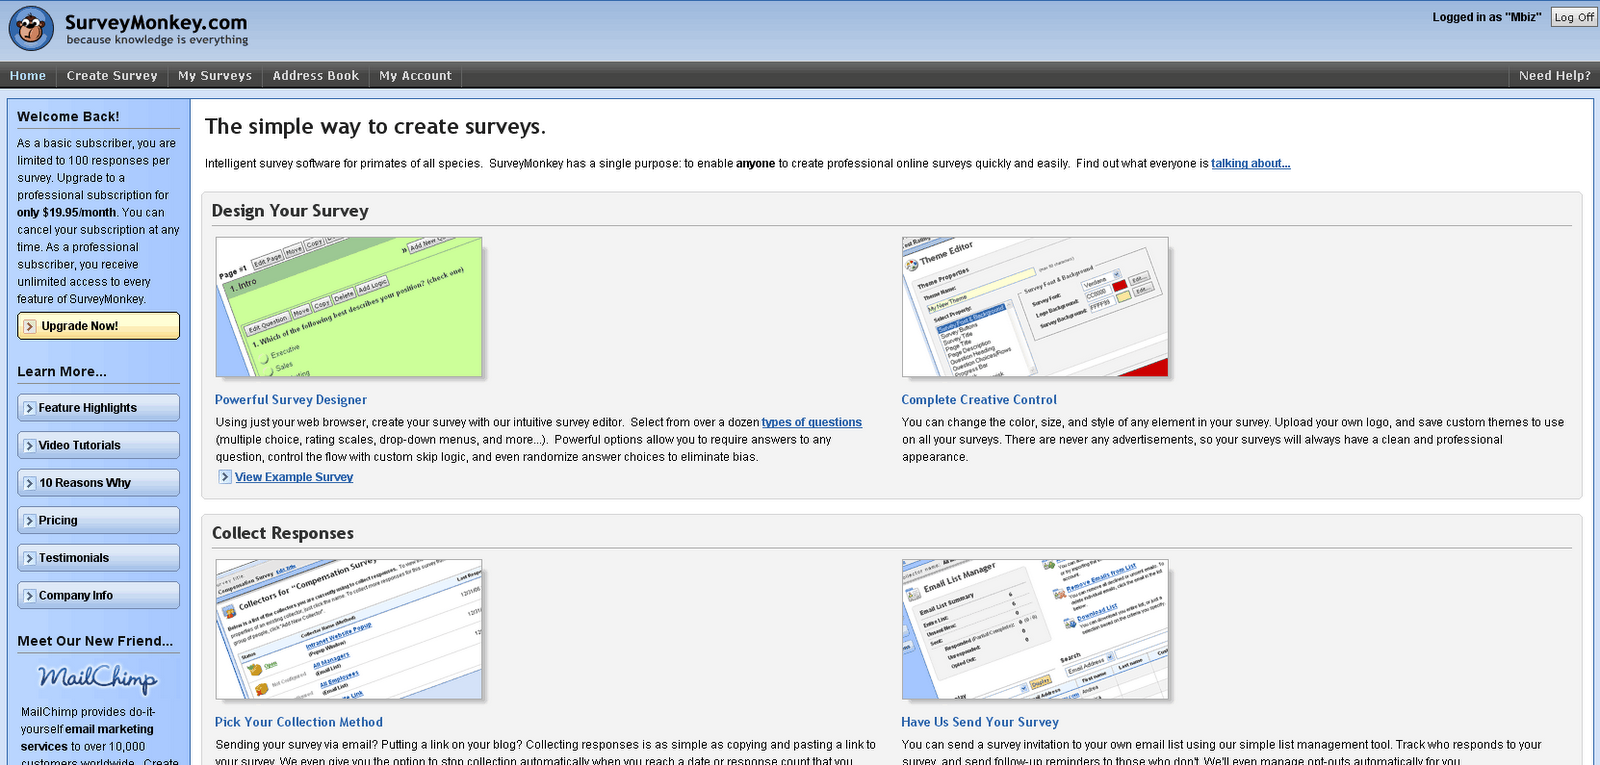Open View Example Survey link
Screen dimensions: 1600x765
pyautogui.click(x=294, y=477)
